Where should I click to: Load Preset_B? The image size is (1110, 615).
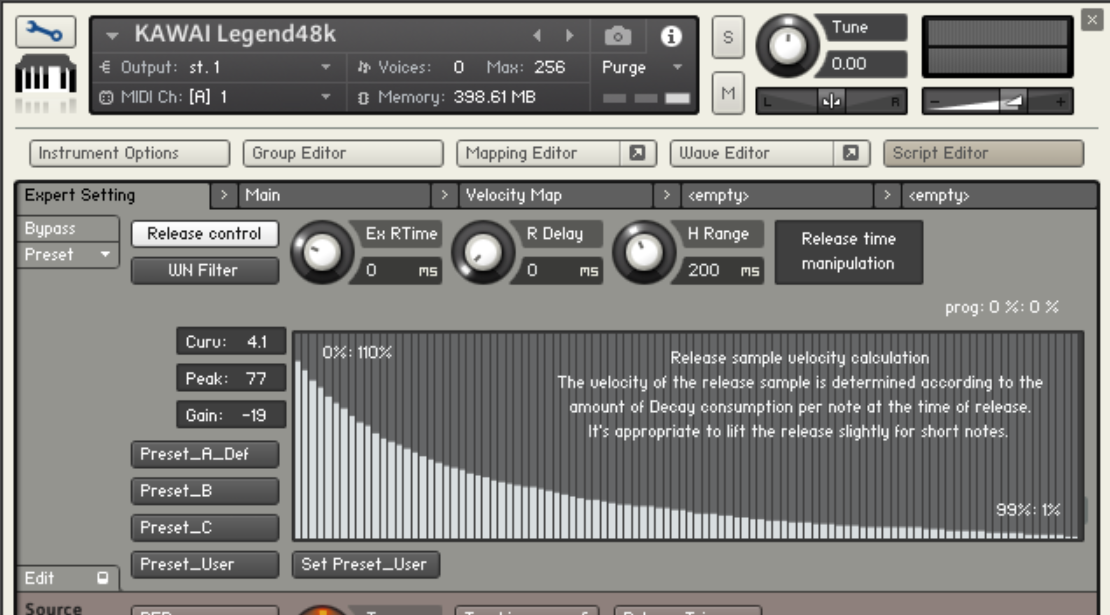pyautogui.click(x=204, y=491)
